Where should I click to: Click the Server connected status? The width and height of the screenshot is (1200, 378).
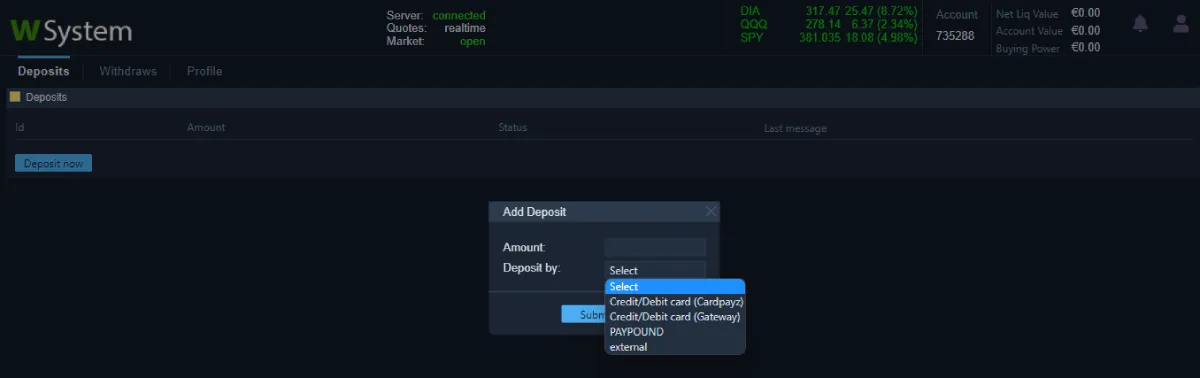click(x=436, y=16)
